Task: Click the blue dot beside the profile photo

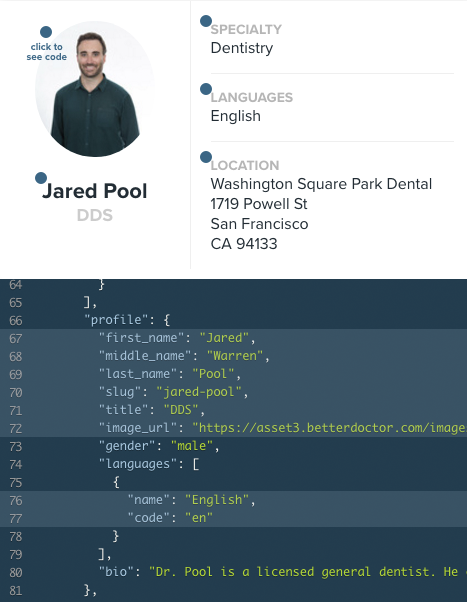Action: click(46, 32)
